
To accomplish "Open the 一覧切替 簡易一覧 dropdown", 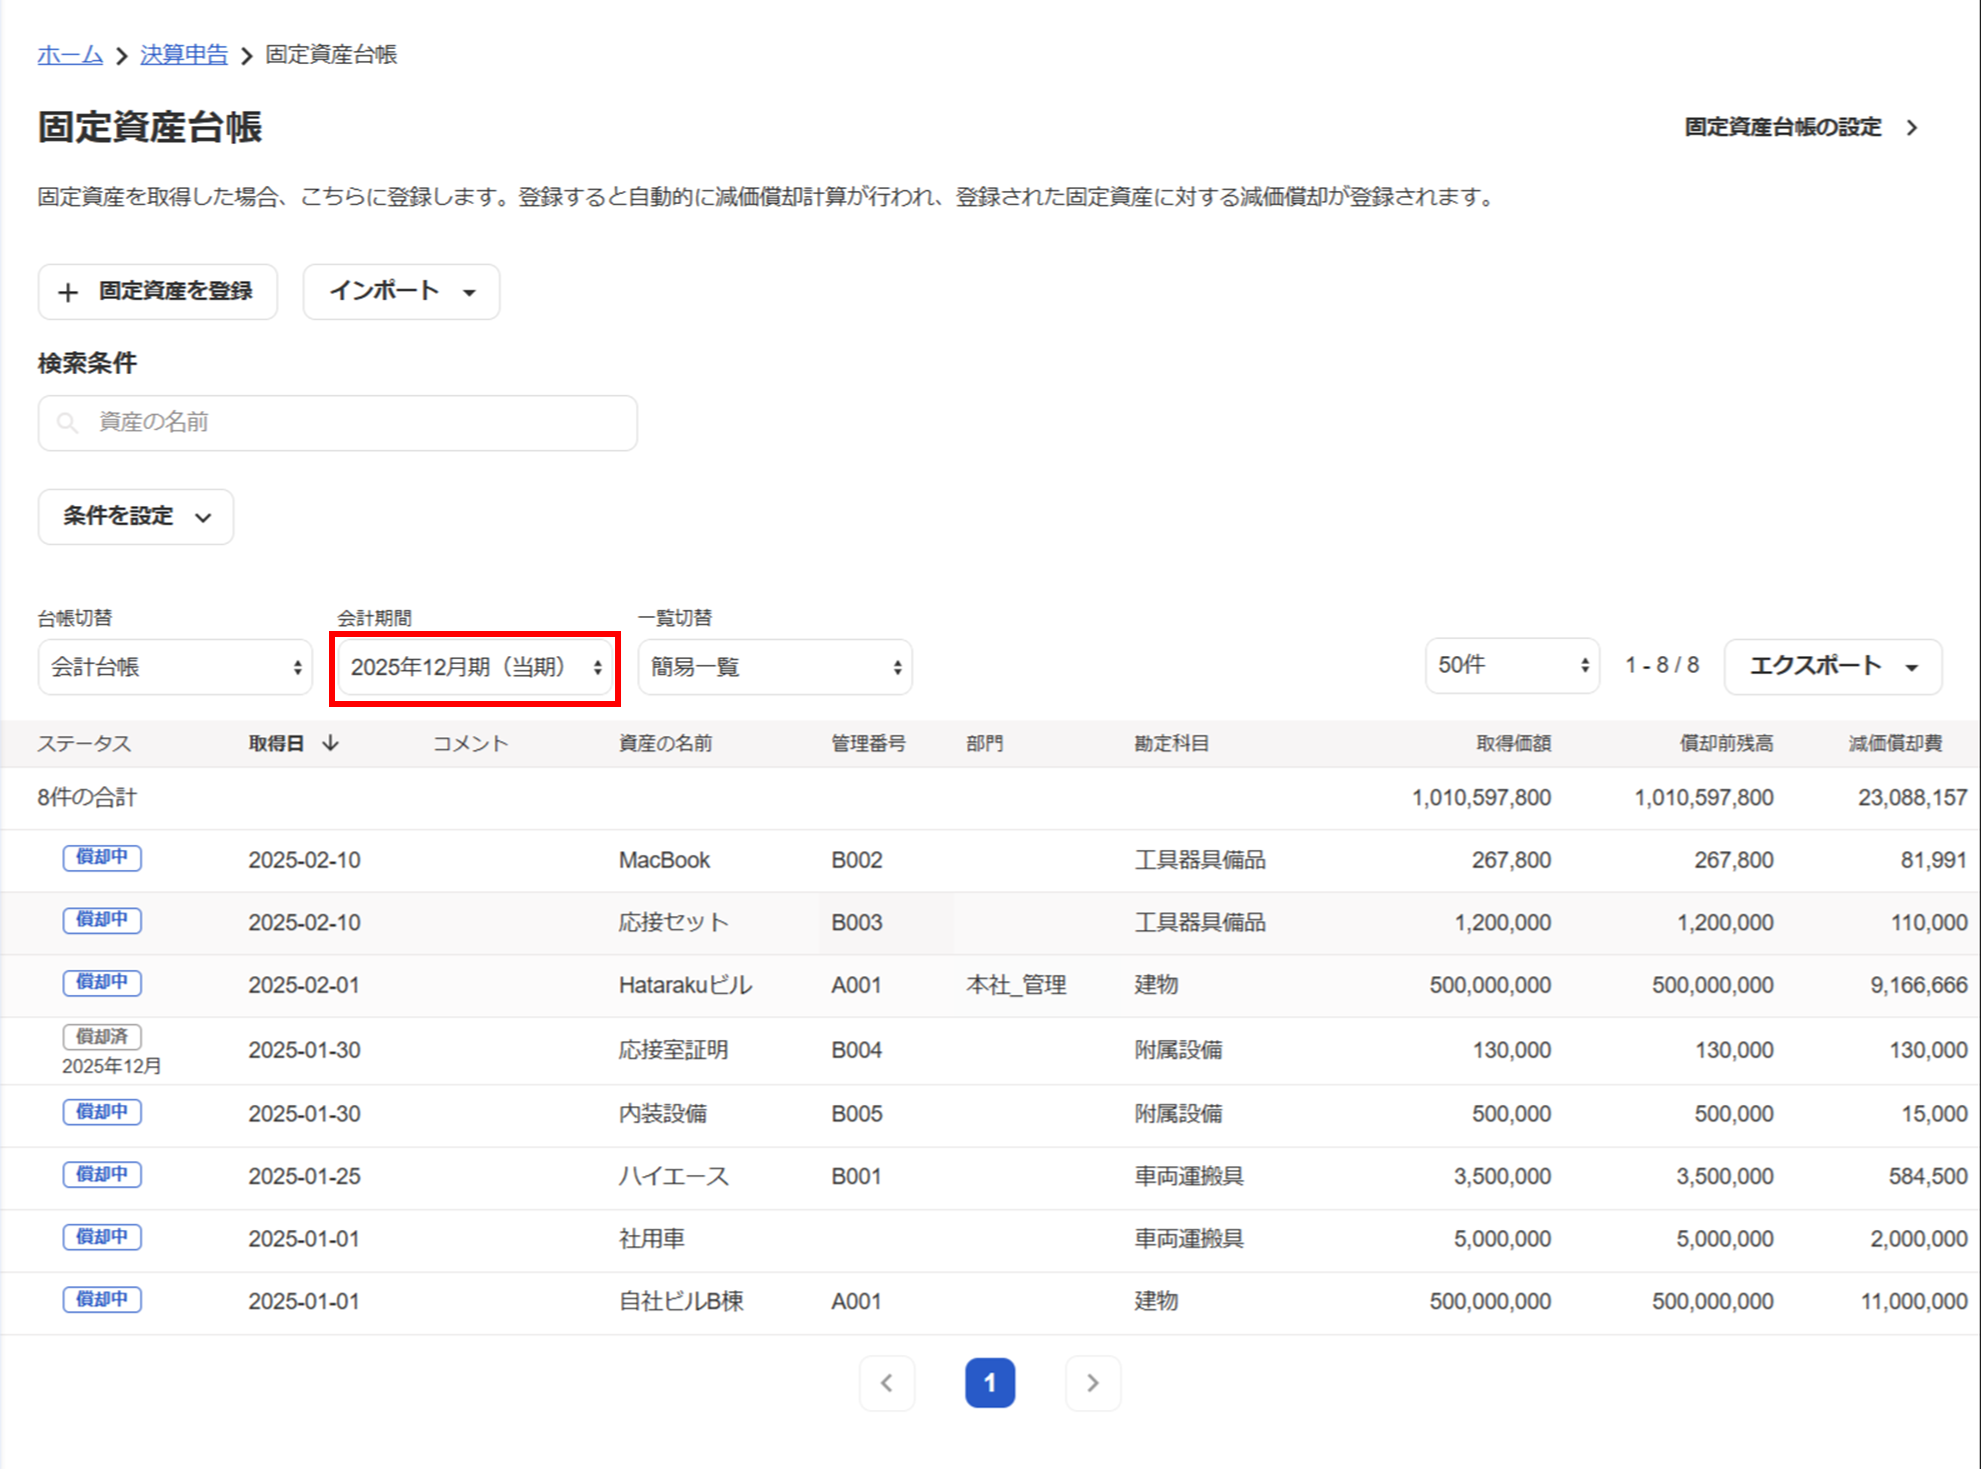I will tap(775, 667).
